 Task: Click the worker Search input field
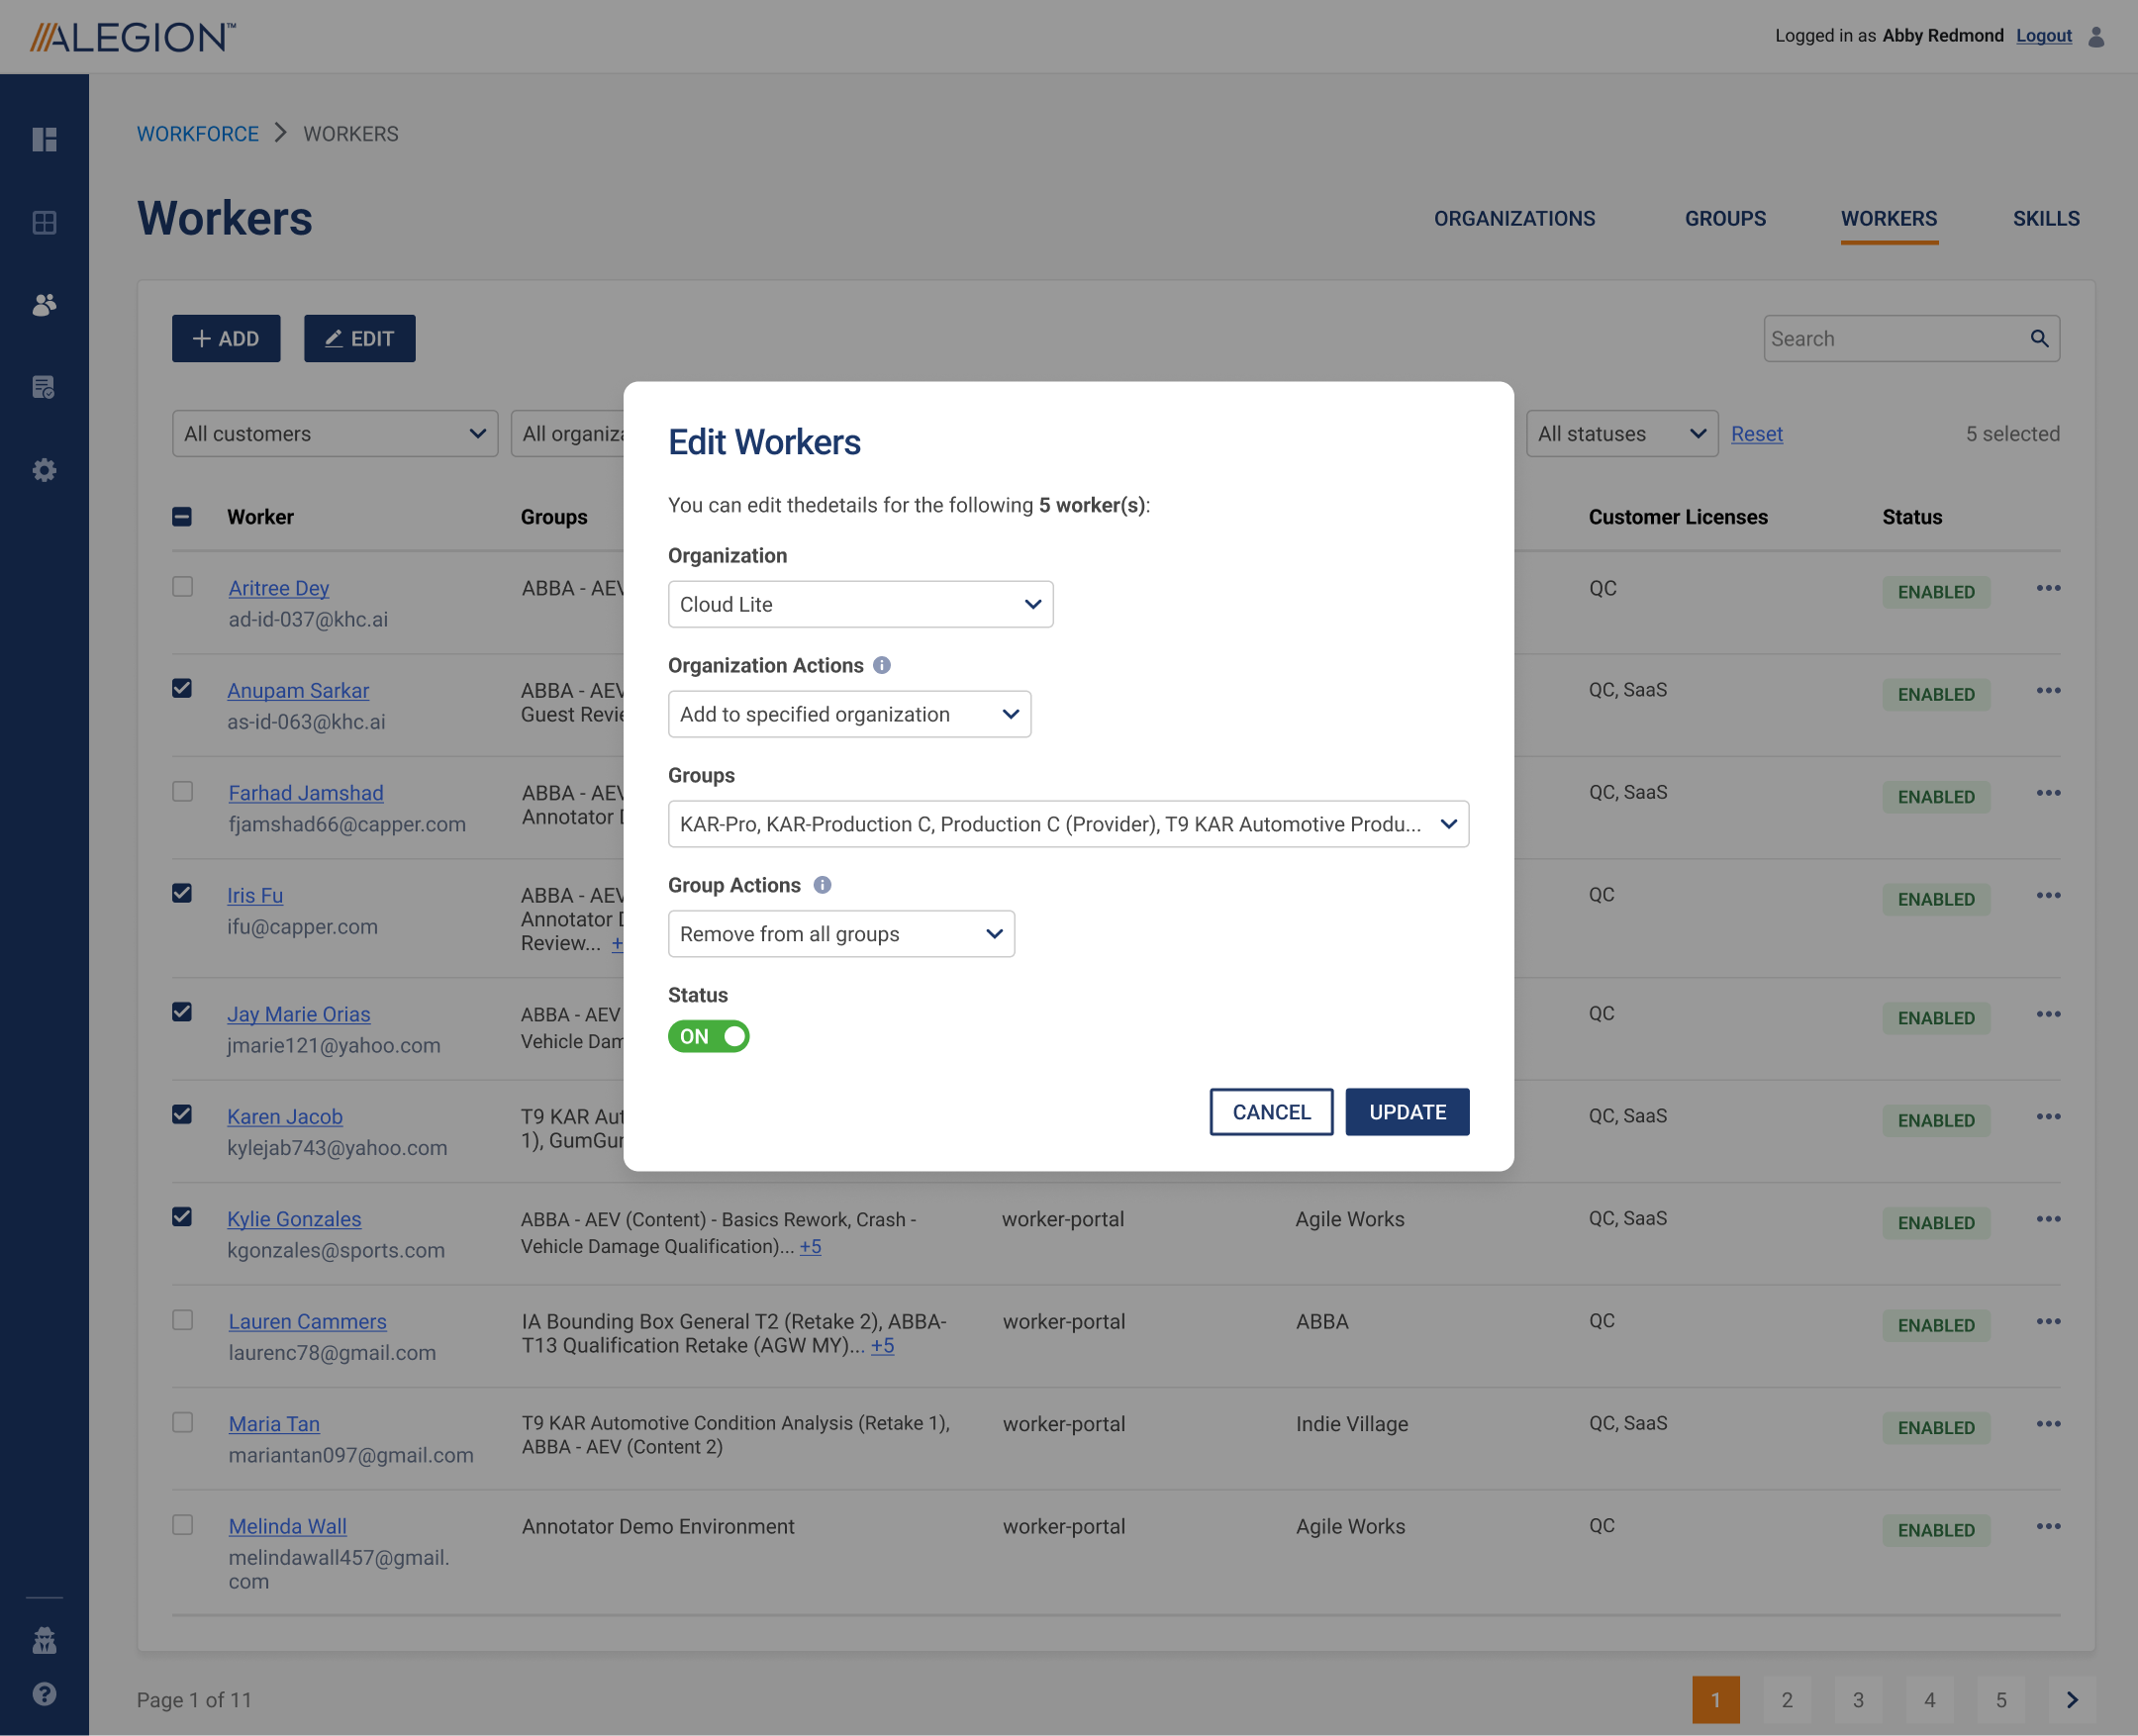pos(1911,339)
